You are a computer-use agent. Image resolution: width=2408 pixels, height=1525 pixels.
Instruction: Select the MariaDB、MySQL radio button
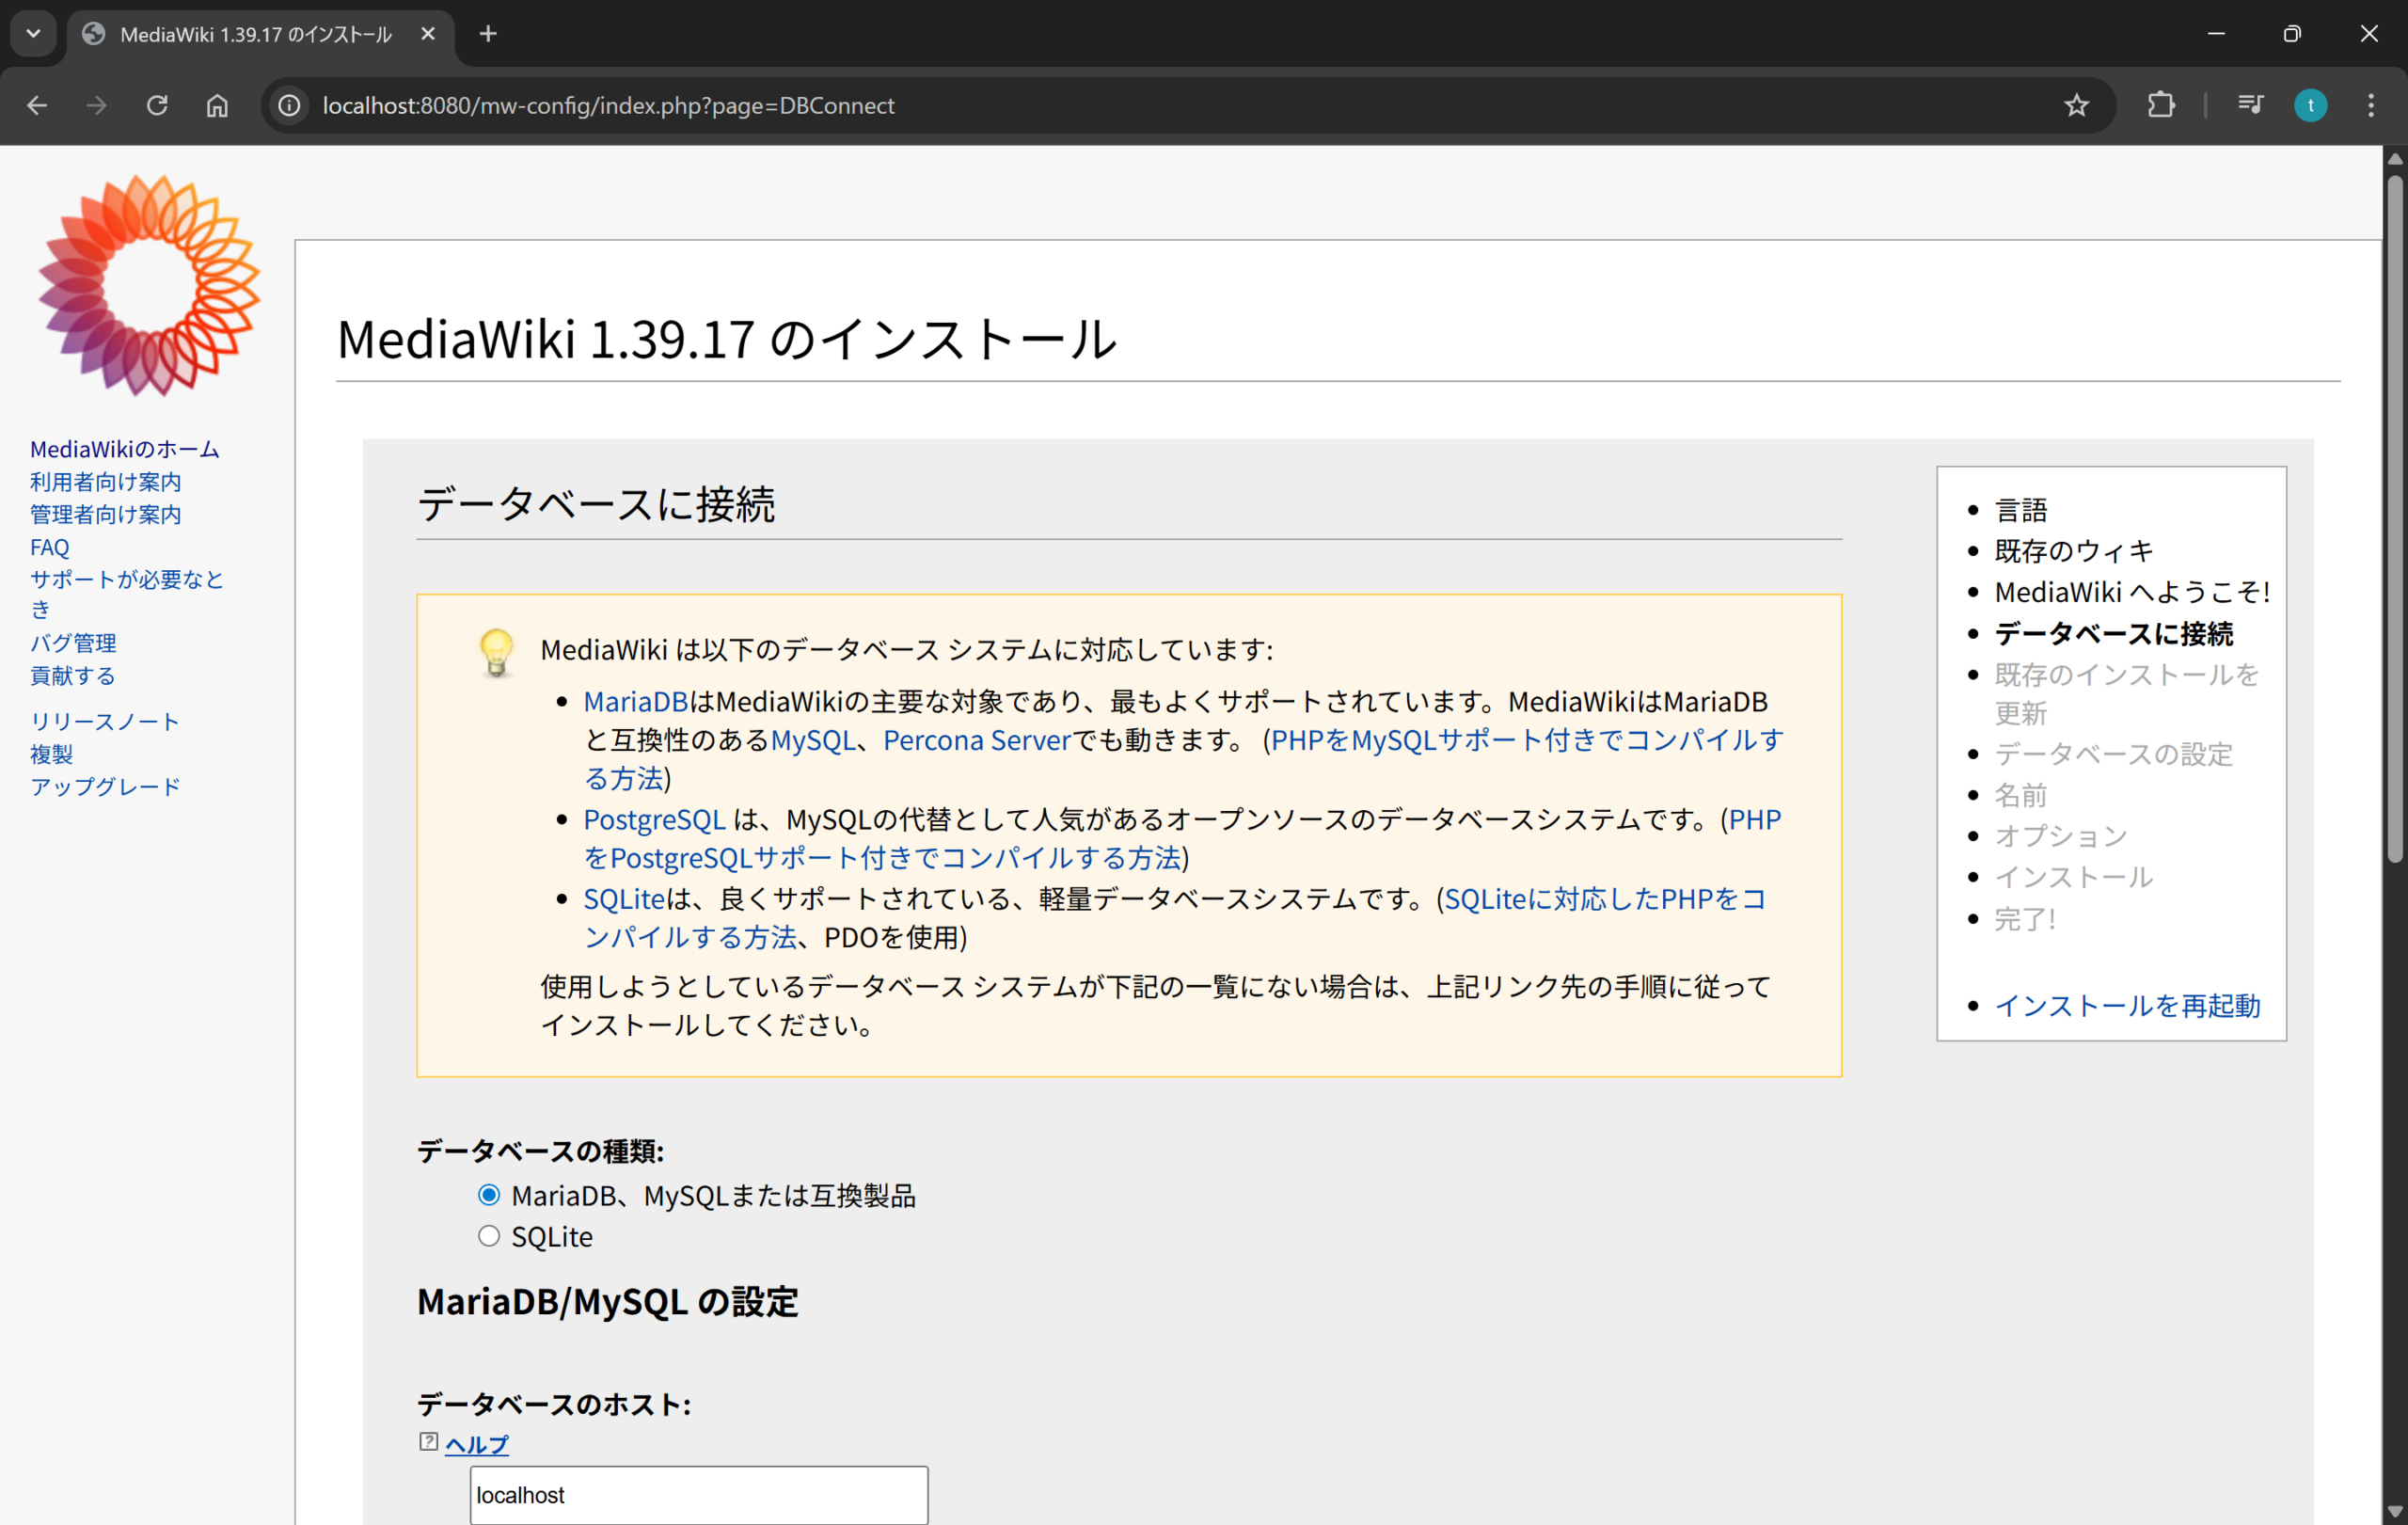489,1195
